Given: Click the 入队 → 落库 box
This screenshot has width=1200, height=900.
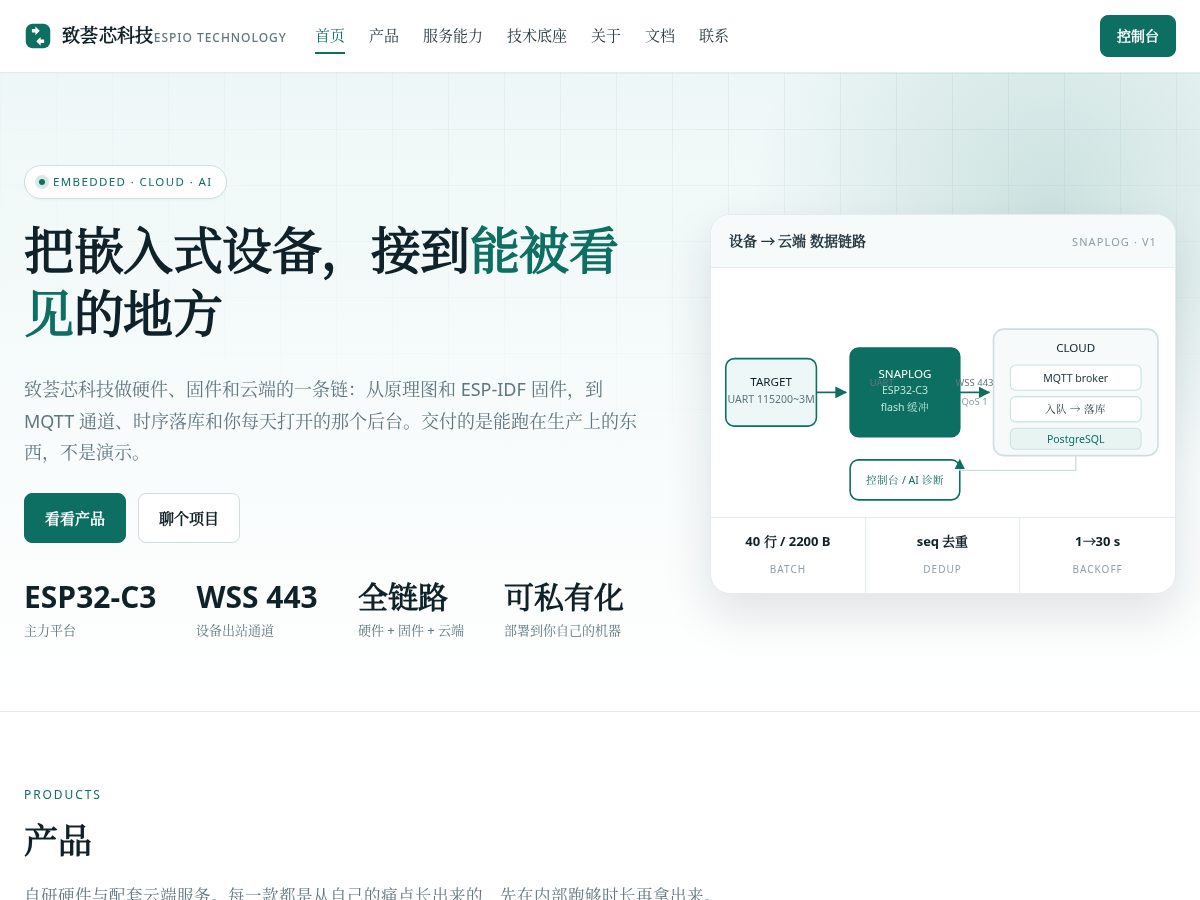Looking at the screenshot, I should point(1076,409).
